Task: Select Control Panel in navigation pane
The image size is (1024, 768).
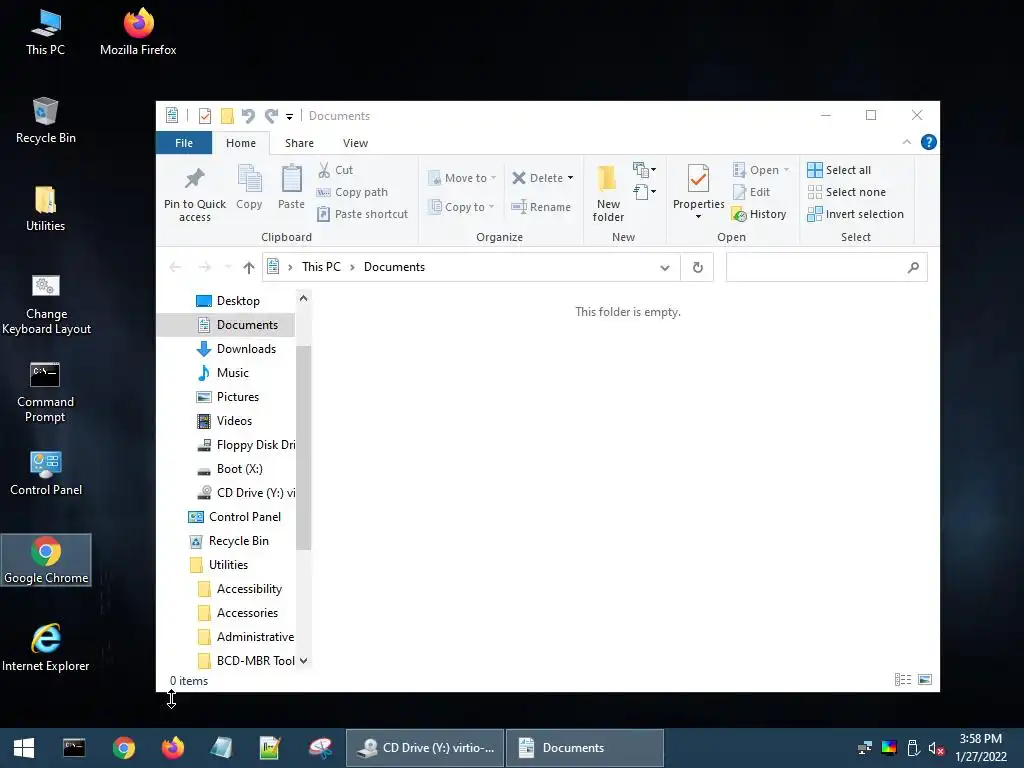Action: [234, 517]
